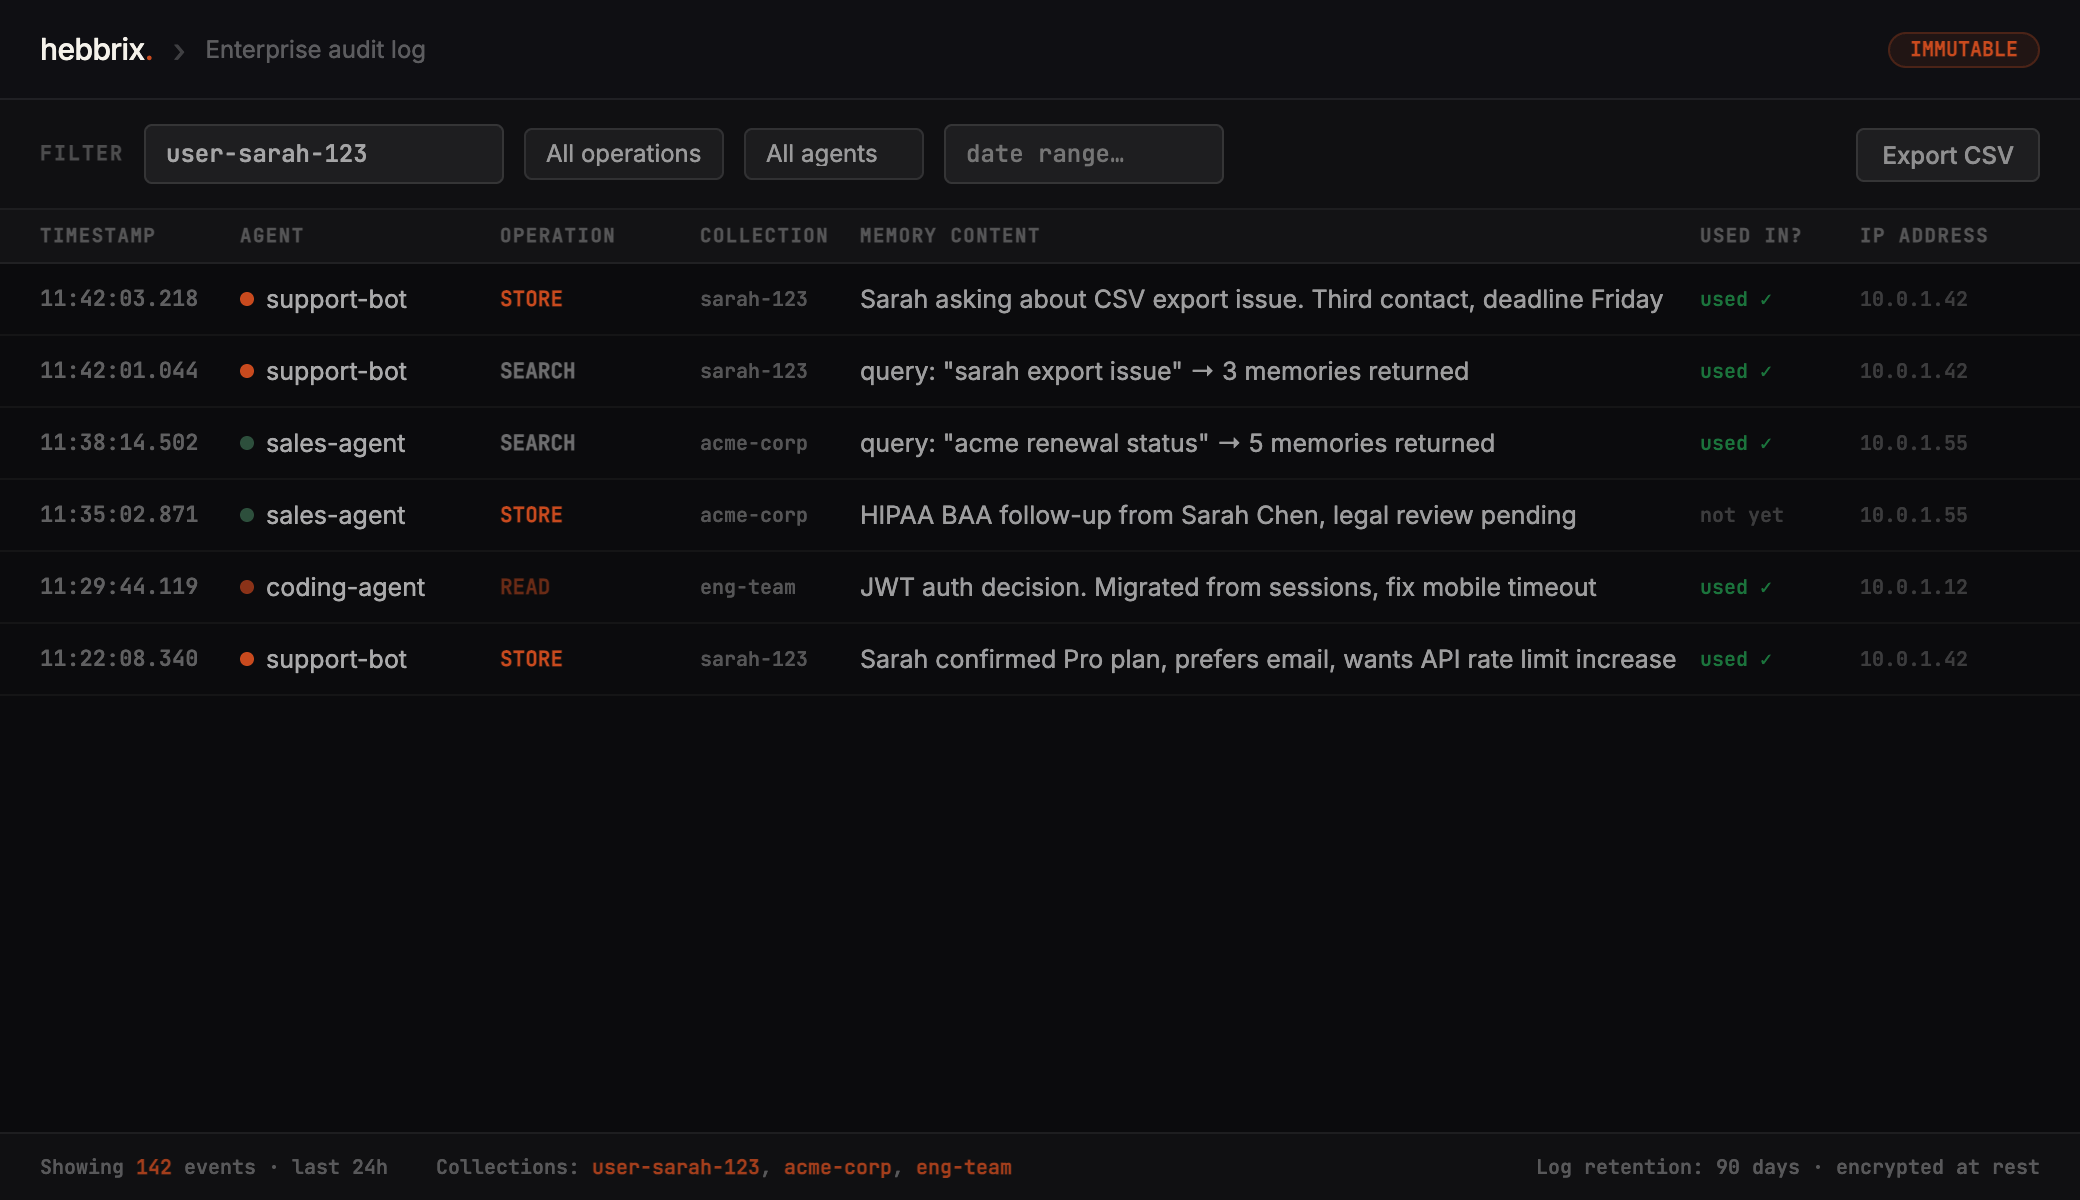This screenshot has height=1200, width=2080.
Task: Click the green dot beside sales-agent at 11:35:02.871
Action: coord(247,515)
